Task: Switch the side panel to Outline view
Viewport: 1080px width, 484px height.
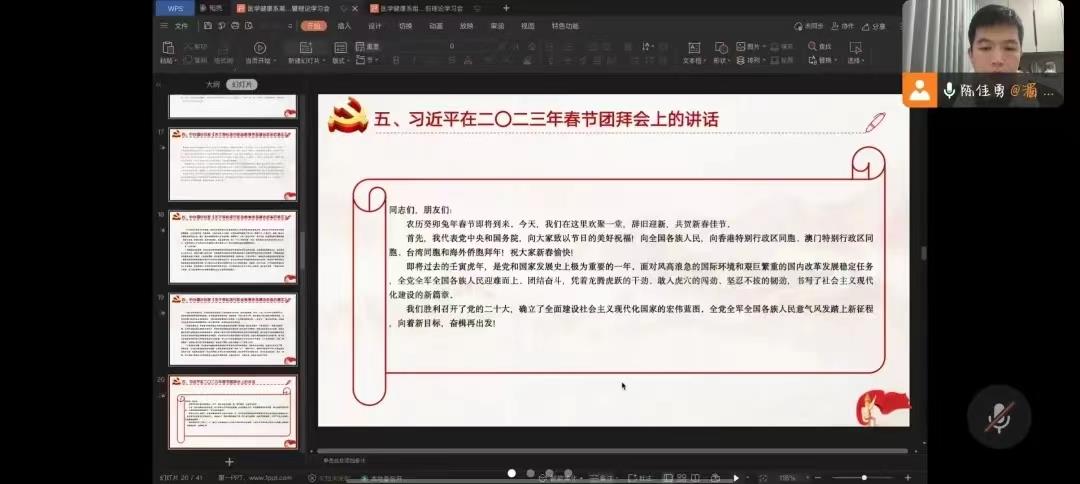Action: (x=212, y=85)
